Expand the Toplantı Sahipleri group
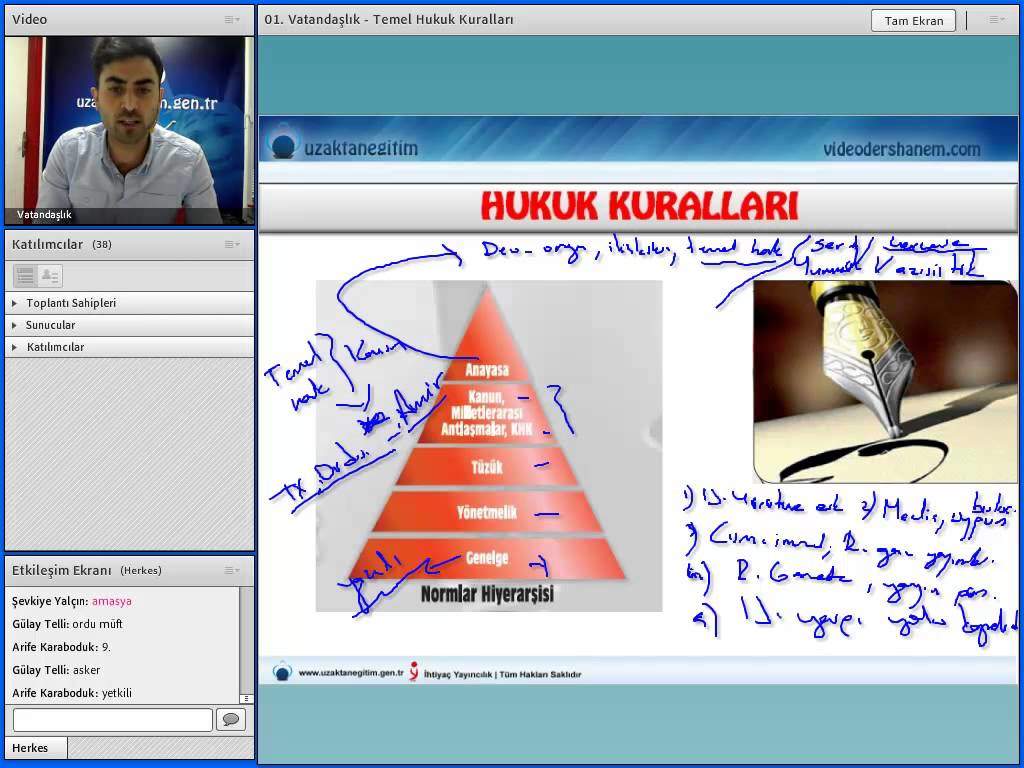The image size is (1024, 768). pyautogui.click(x=14, y=303)
